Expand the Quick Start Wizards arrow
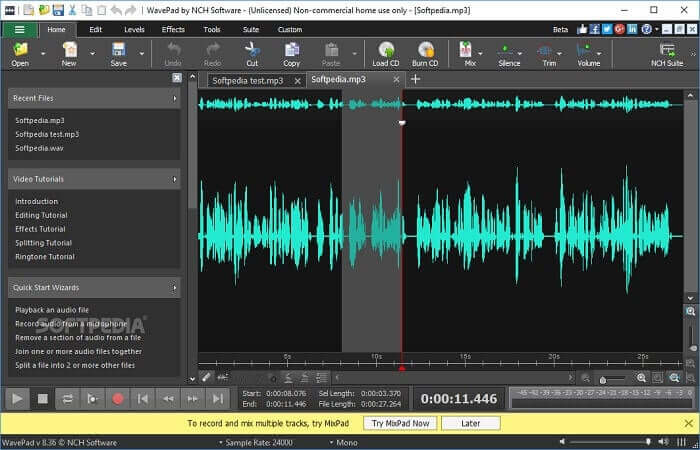 [175, 288]
